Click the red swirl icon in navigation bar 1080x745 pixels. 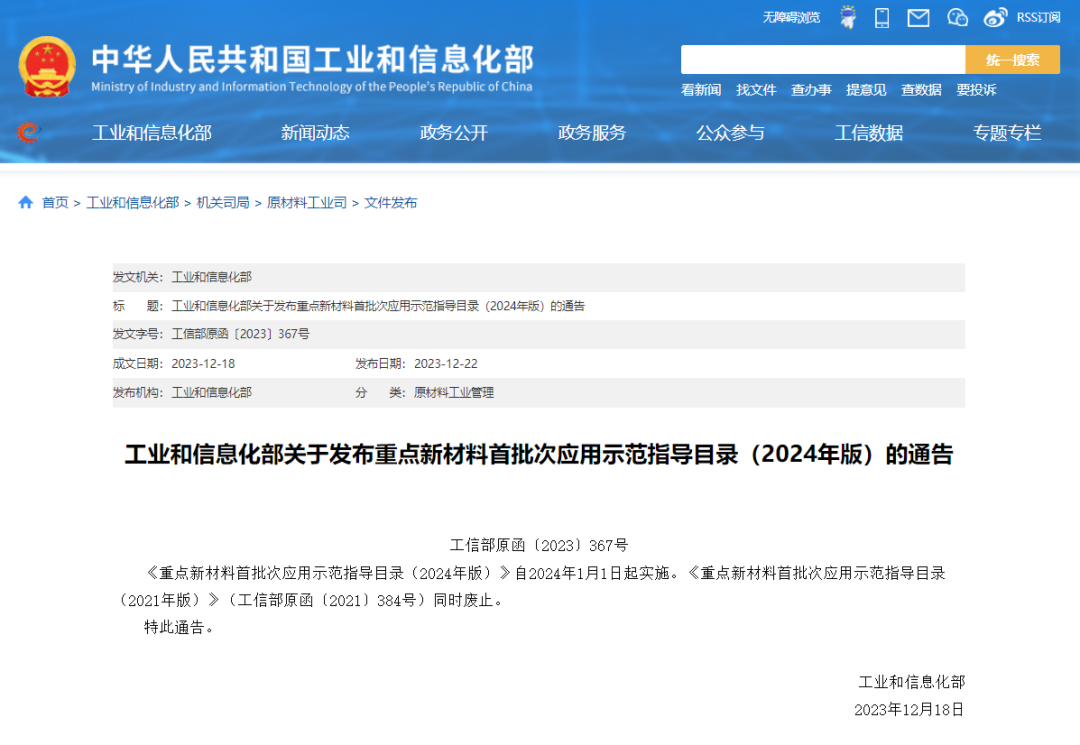tap(28, 132)
